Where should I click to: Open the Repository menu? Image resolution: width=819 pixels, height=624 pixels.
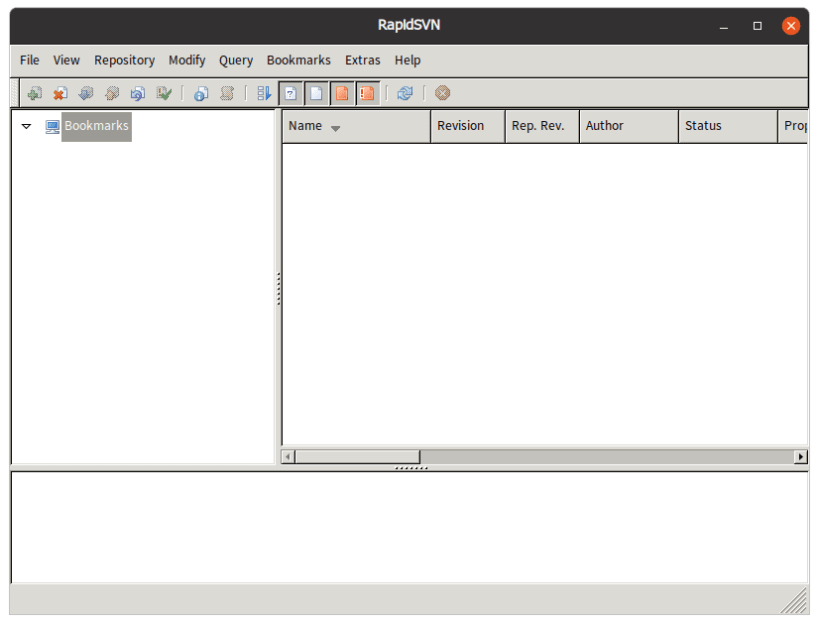point(124,61)
